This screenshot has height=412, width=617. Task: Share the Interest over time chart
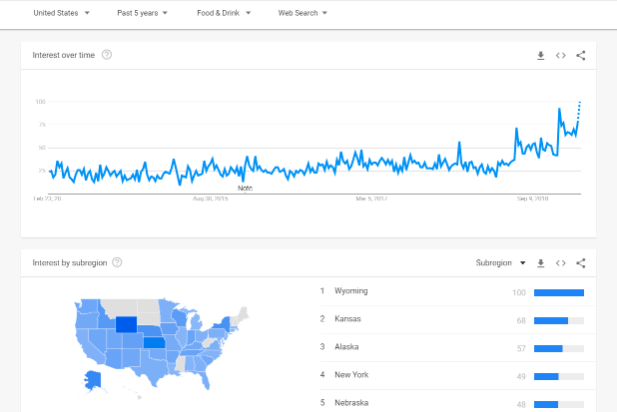(581, 55)
